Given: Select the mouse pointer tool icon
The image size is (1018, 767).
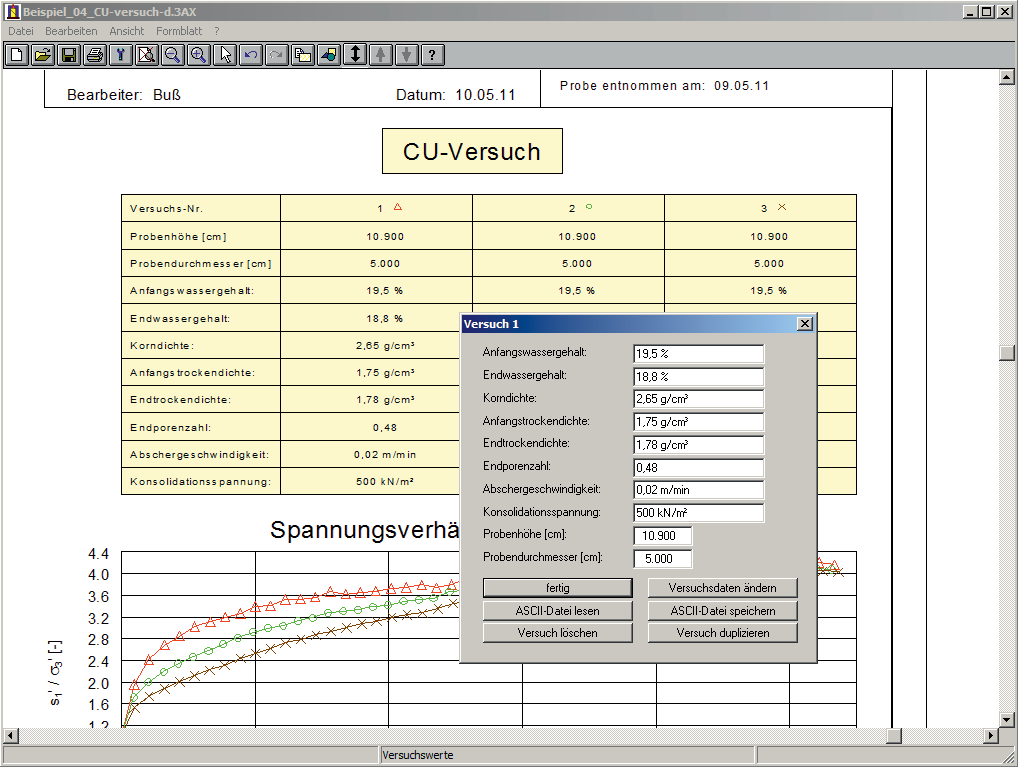Looking at the screenshot, I should coord(225,55).
